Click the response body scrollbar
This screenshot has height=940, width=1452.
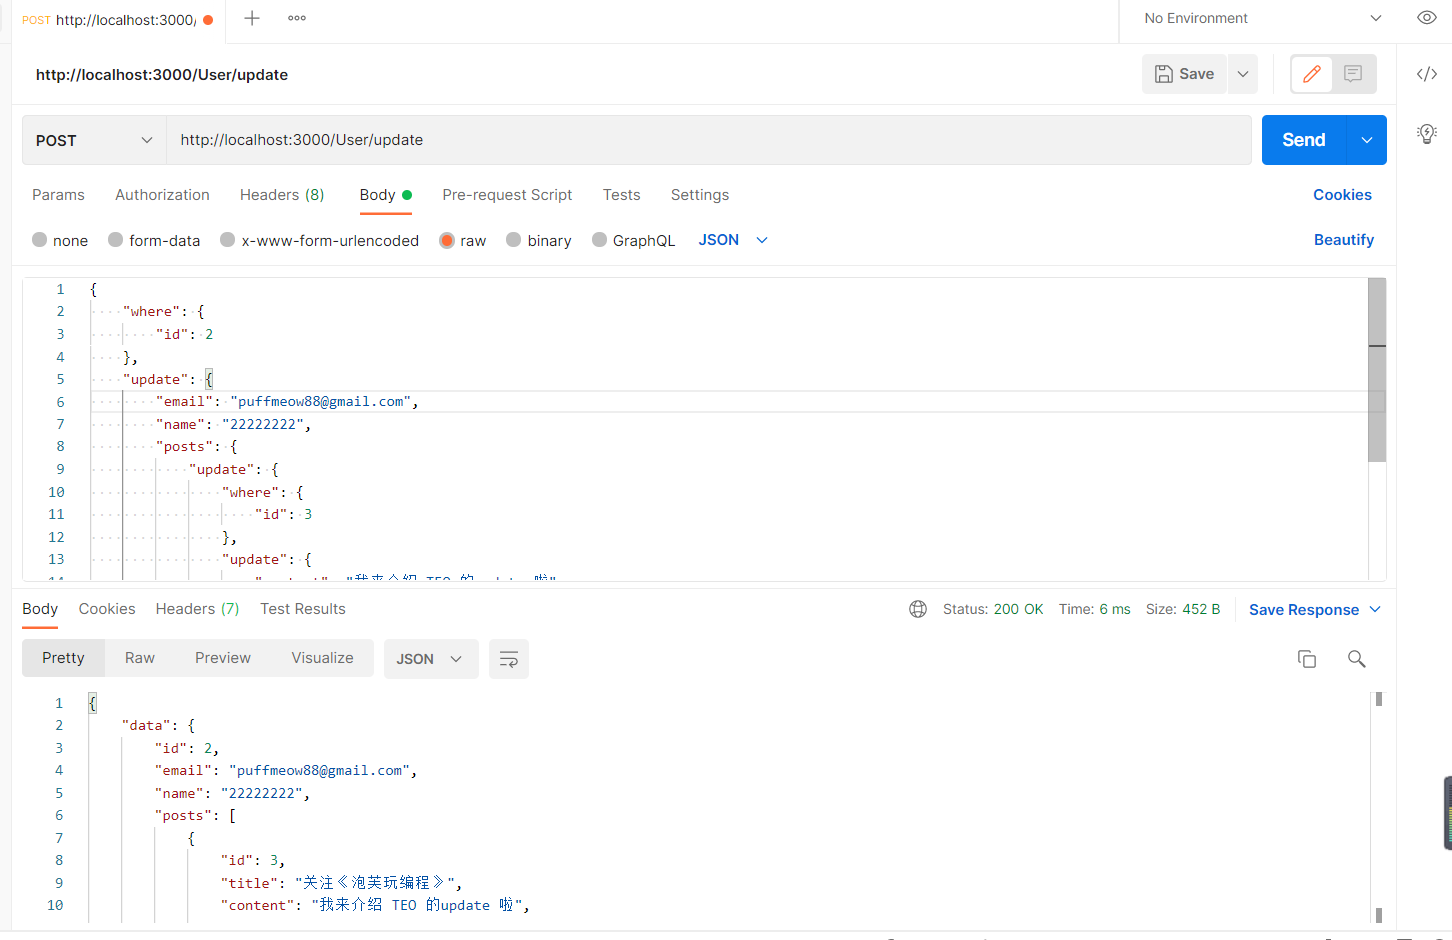[x=1379, y=808]
